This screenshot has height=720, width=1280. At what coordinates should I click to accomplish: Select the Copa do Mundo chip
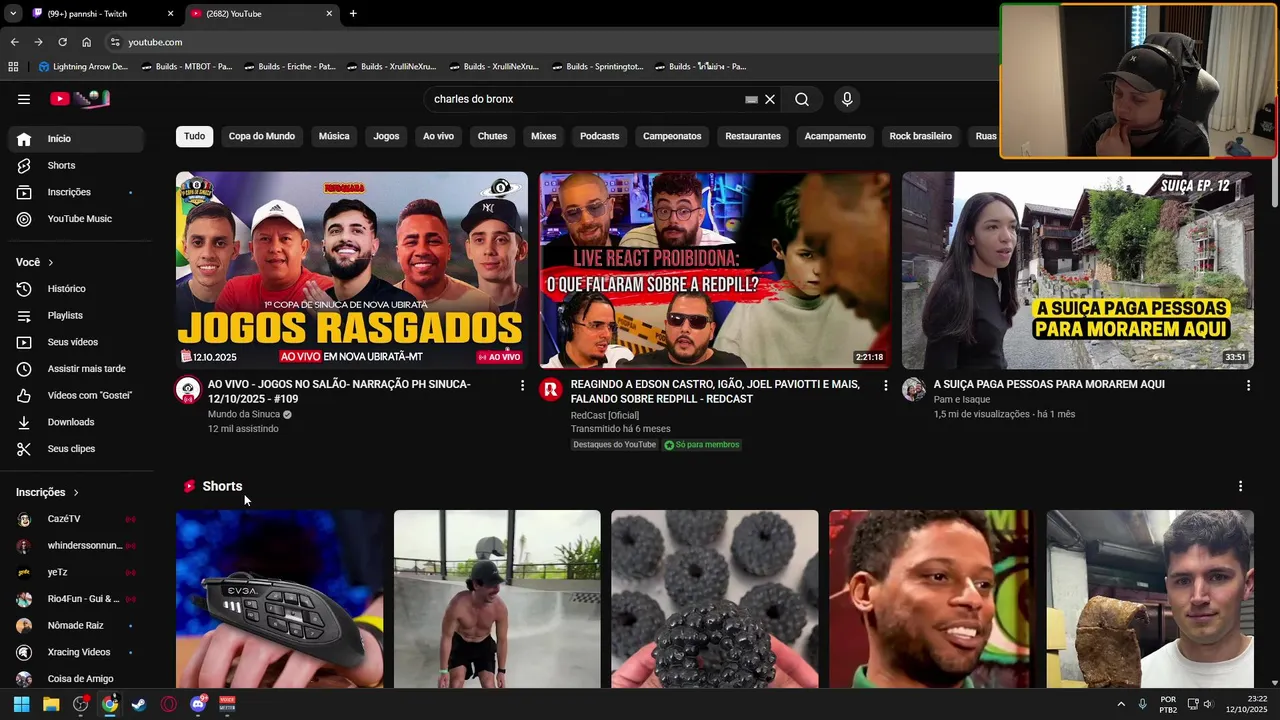click(262, 136)
